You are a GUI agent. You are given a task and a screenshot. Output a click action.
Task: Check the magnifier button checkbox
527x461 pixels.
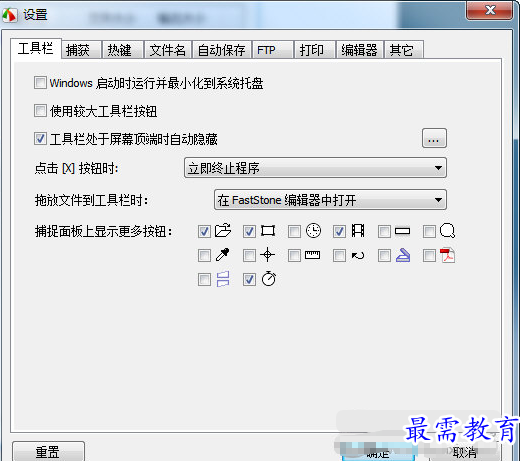(x=429, y=232)
